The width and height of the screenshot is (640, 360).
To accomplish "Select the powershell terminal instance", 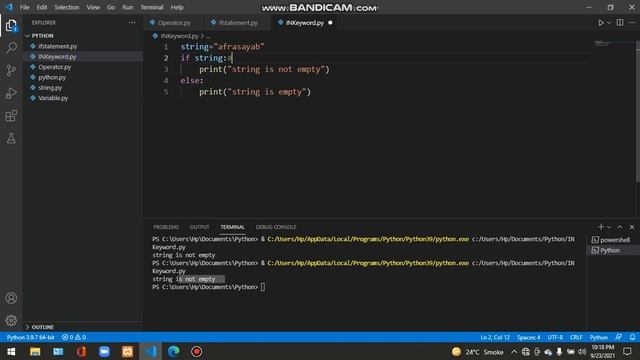I will coord(613,240).
